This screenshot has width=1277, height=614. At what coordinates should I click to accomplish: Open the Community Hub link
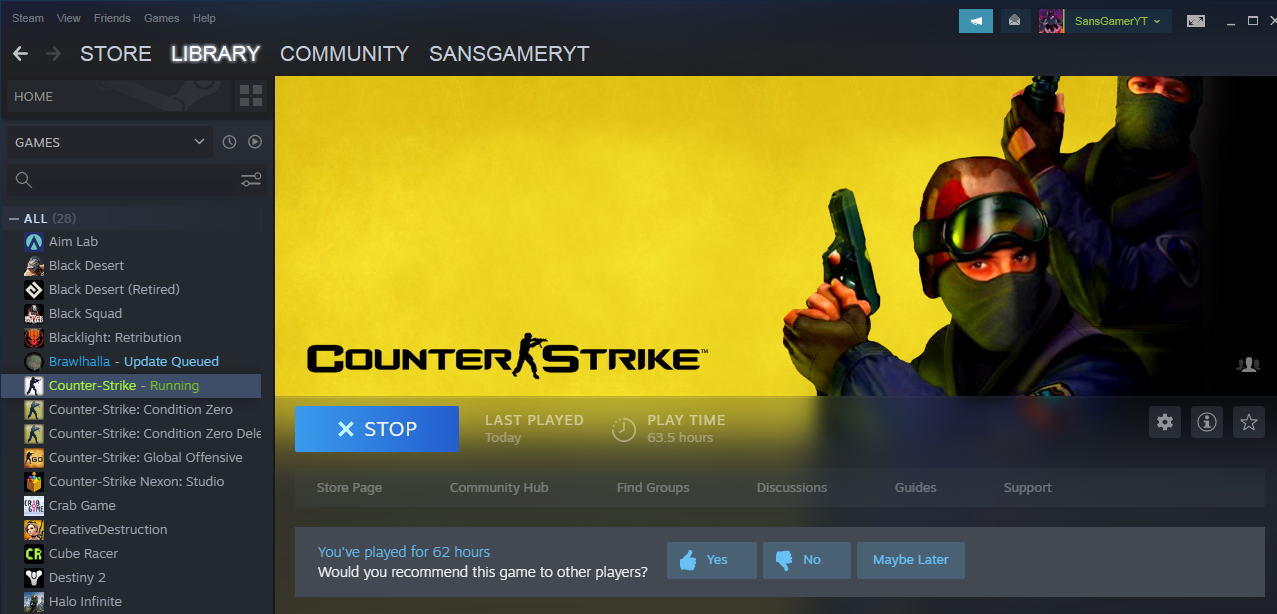pyautogui.click(x=499, y=488)
